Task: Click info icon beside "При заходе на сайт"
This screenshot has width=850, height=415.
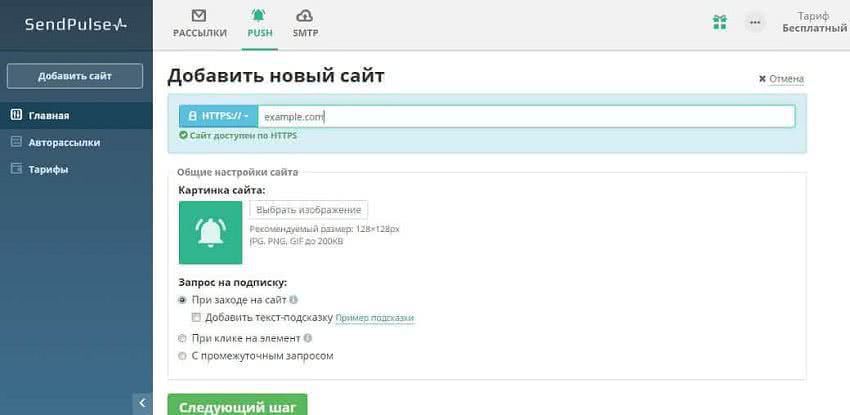Action: point(294,300)
